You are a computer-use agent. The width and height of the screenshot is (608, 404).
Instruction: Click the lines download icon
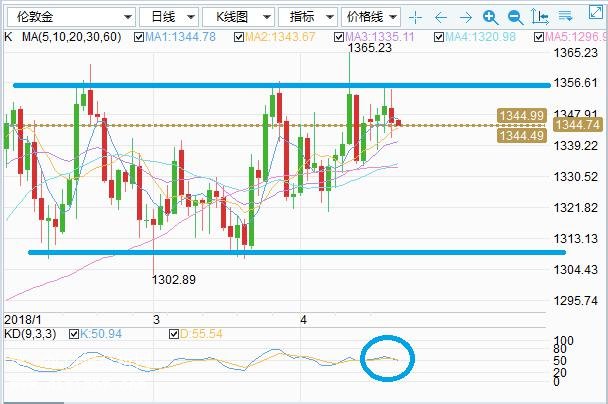[565, 16]
